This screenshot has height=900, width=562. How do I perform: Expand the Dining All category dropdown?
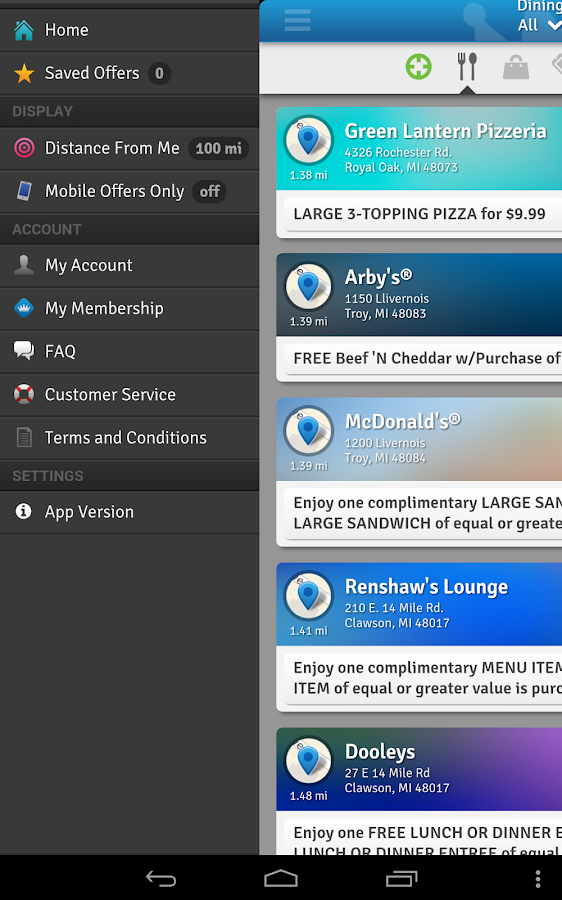pos(538,17)
